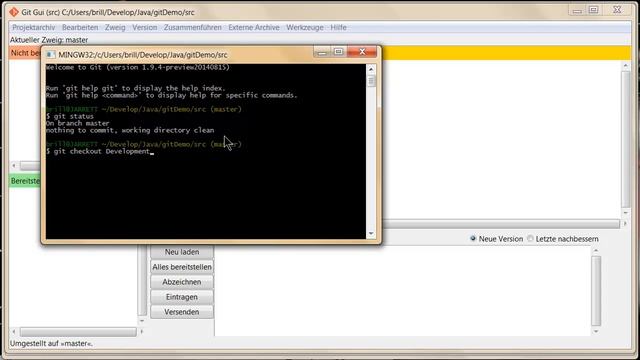Click the diff pane scroll down arrow

626,213
